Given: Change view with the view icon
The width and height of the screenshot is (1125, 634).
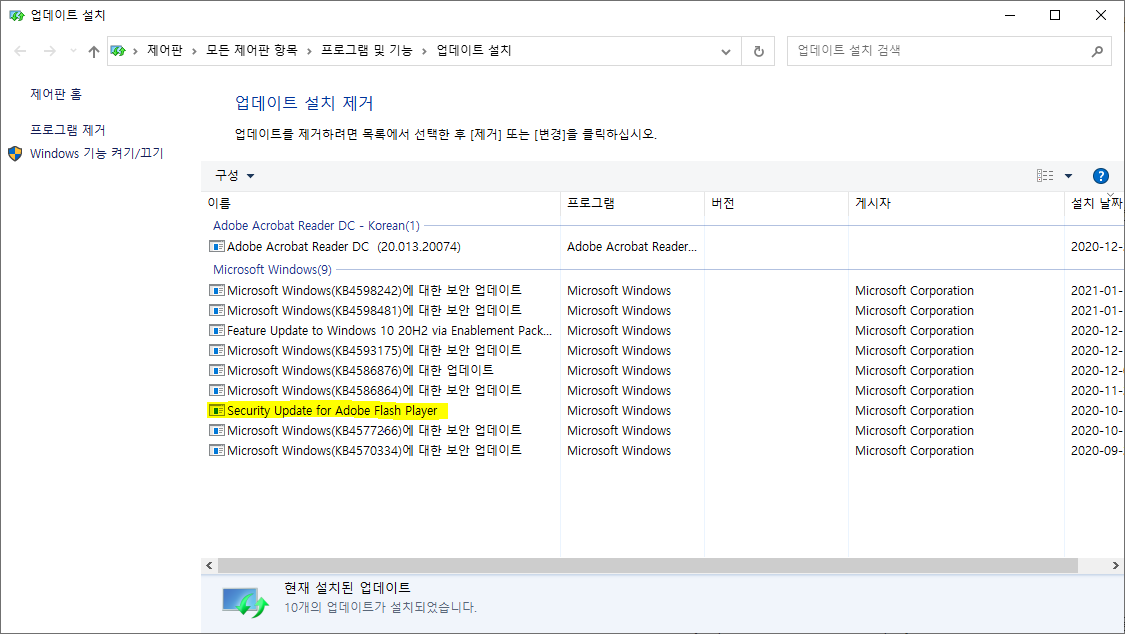Looking at the screenshot, I should click(1045, 176).
